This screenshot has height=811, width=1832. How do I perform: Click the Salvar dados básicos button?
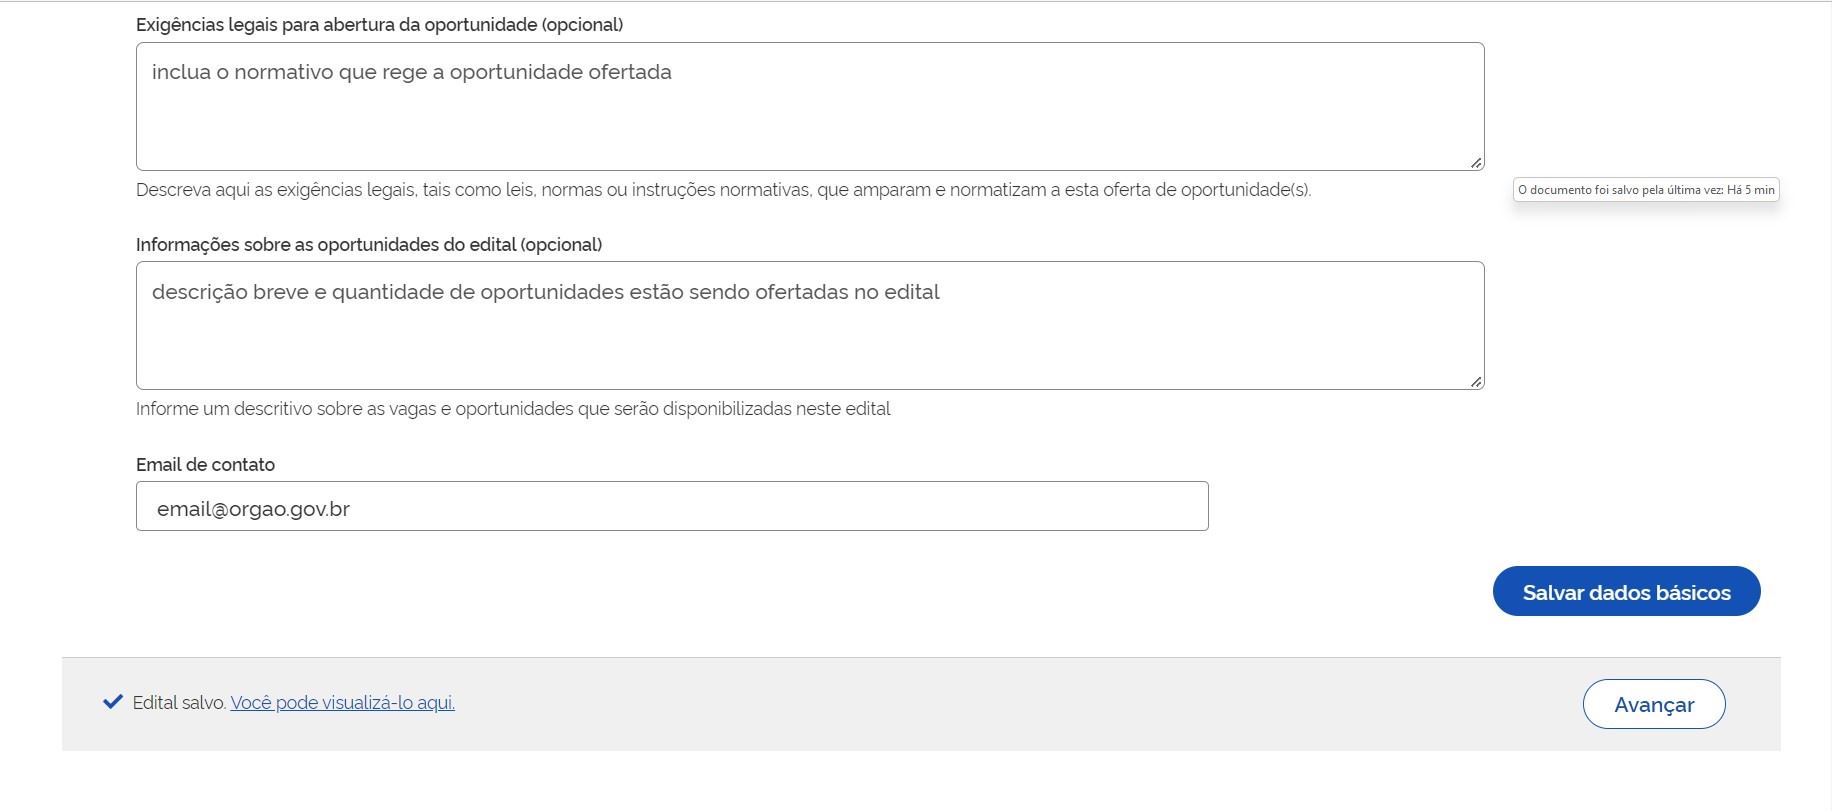[x=1626, y=592]
